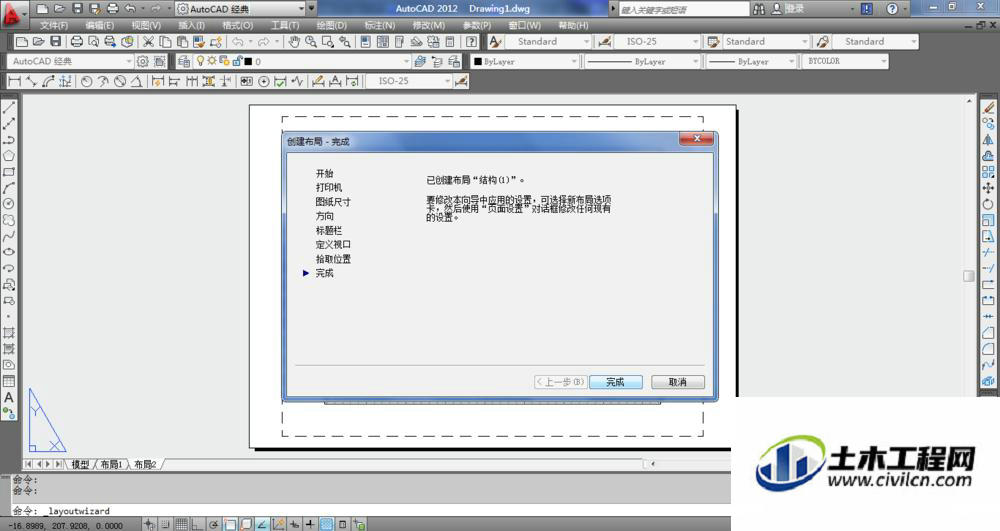The image size is (1000, 531).
Task: Click the search keyword input field
Action: click(684, 9)
